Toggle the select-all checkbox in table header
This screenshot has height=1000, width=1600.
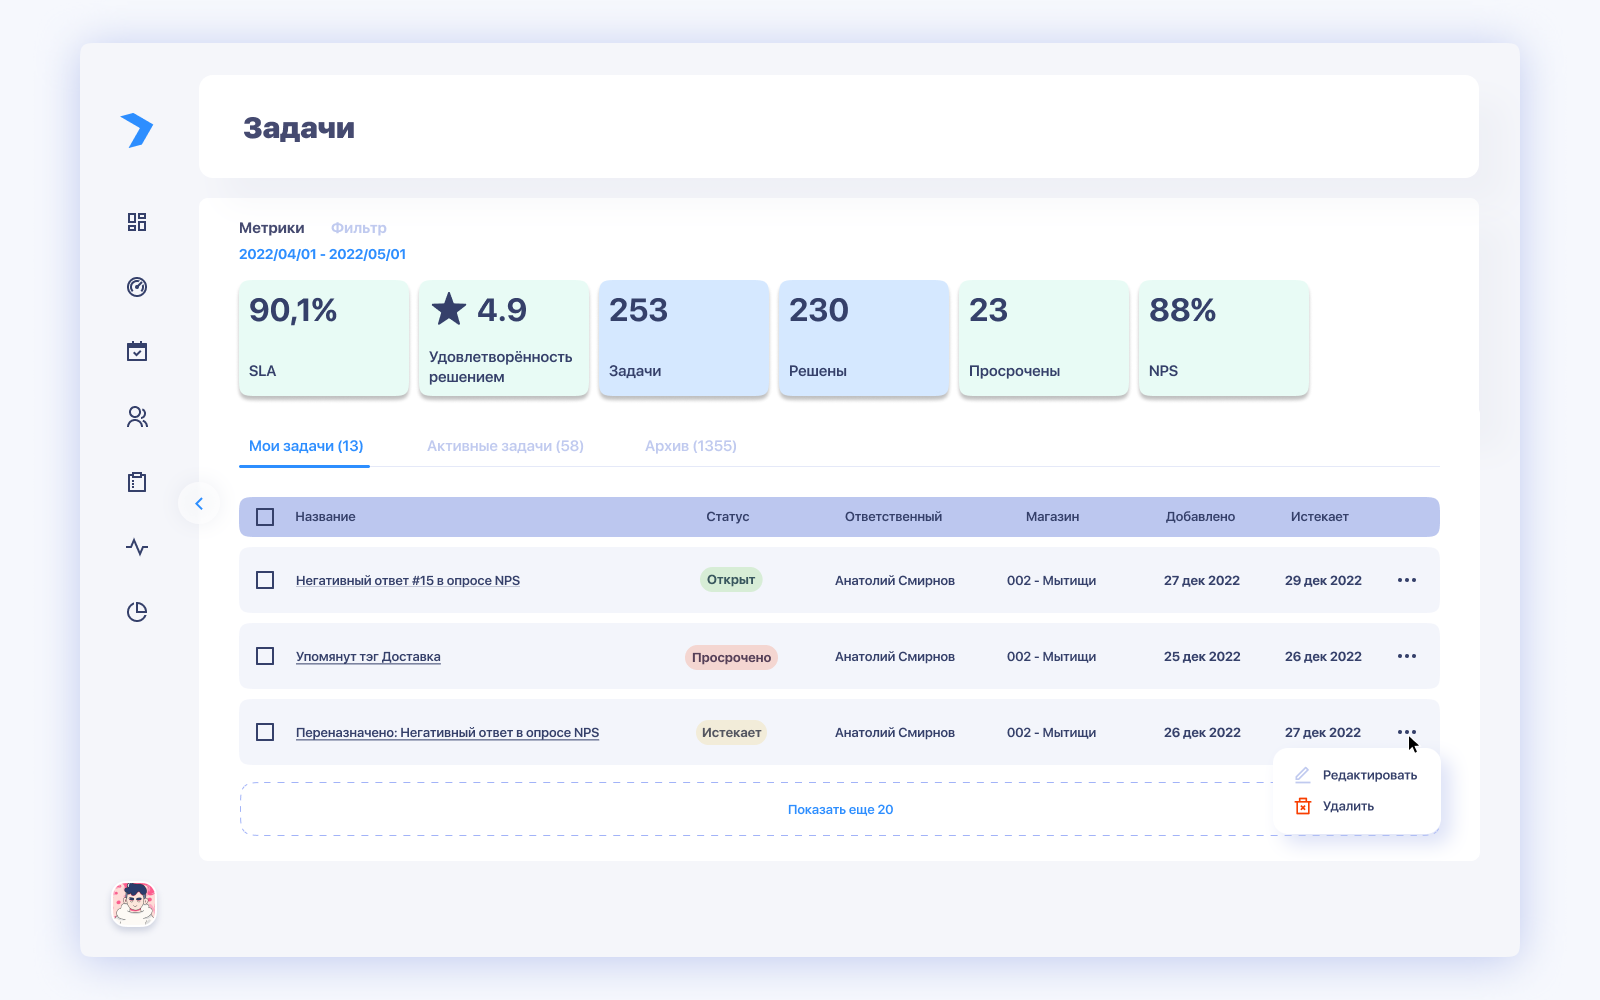[265, 517]
